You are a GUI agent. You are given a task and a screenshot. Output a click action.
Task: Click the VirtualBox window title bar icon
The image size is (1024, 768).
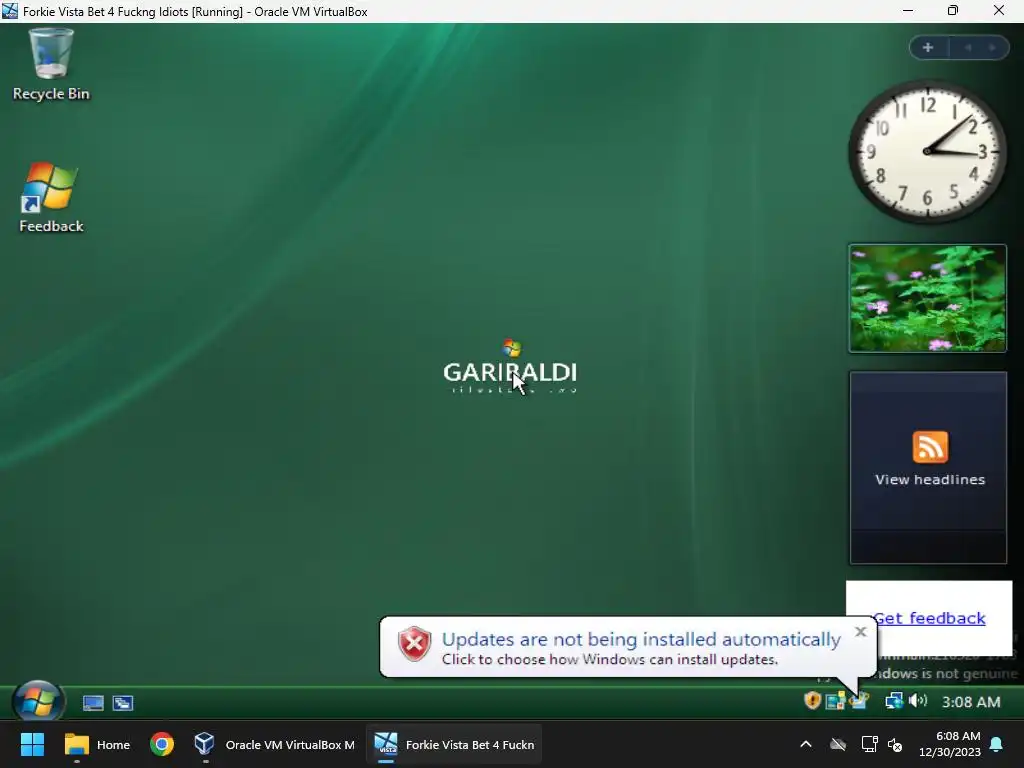[x=10, y=11]
